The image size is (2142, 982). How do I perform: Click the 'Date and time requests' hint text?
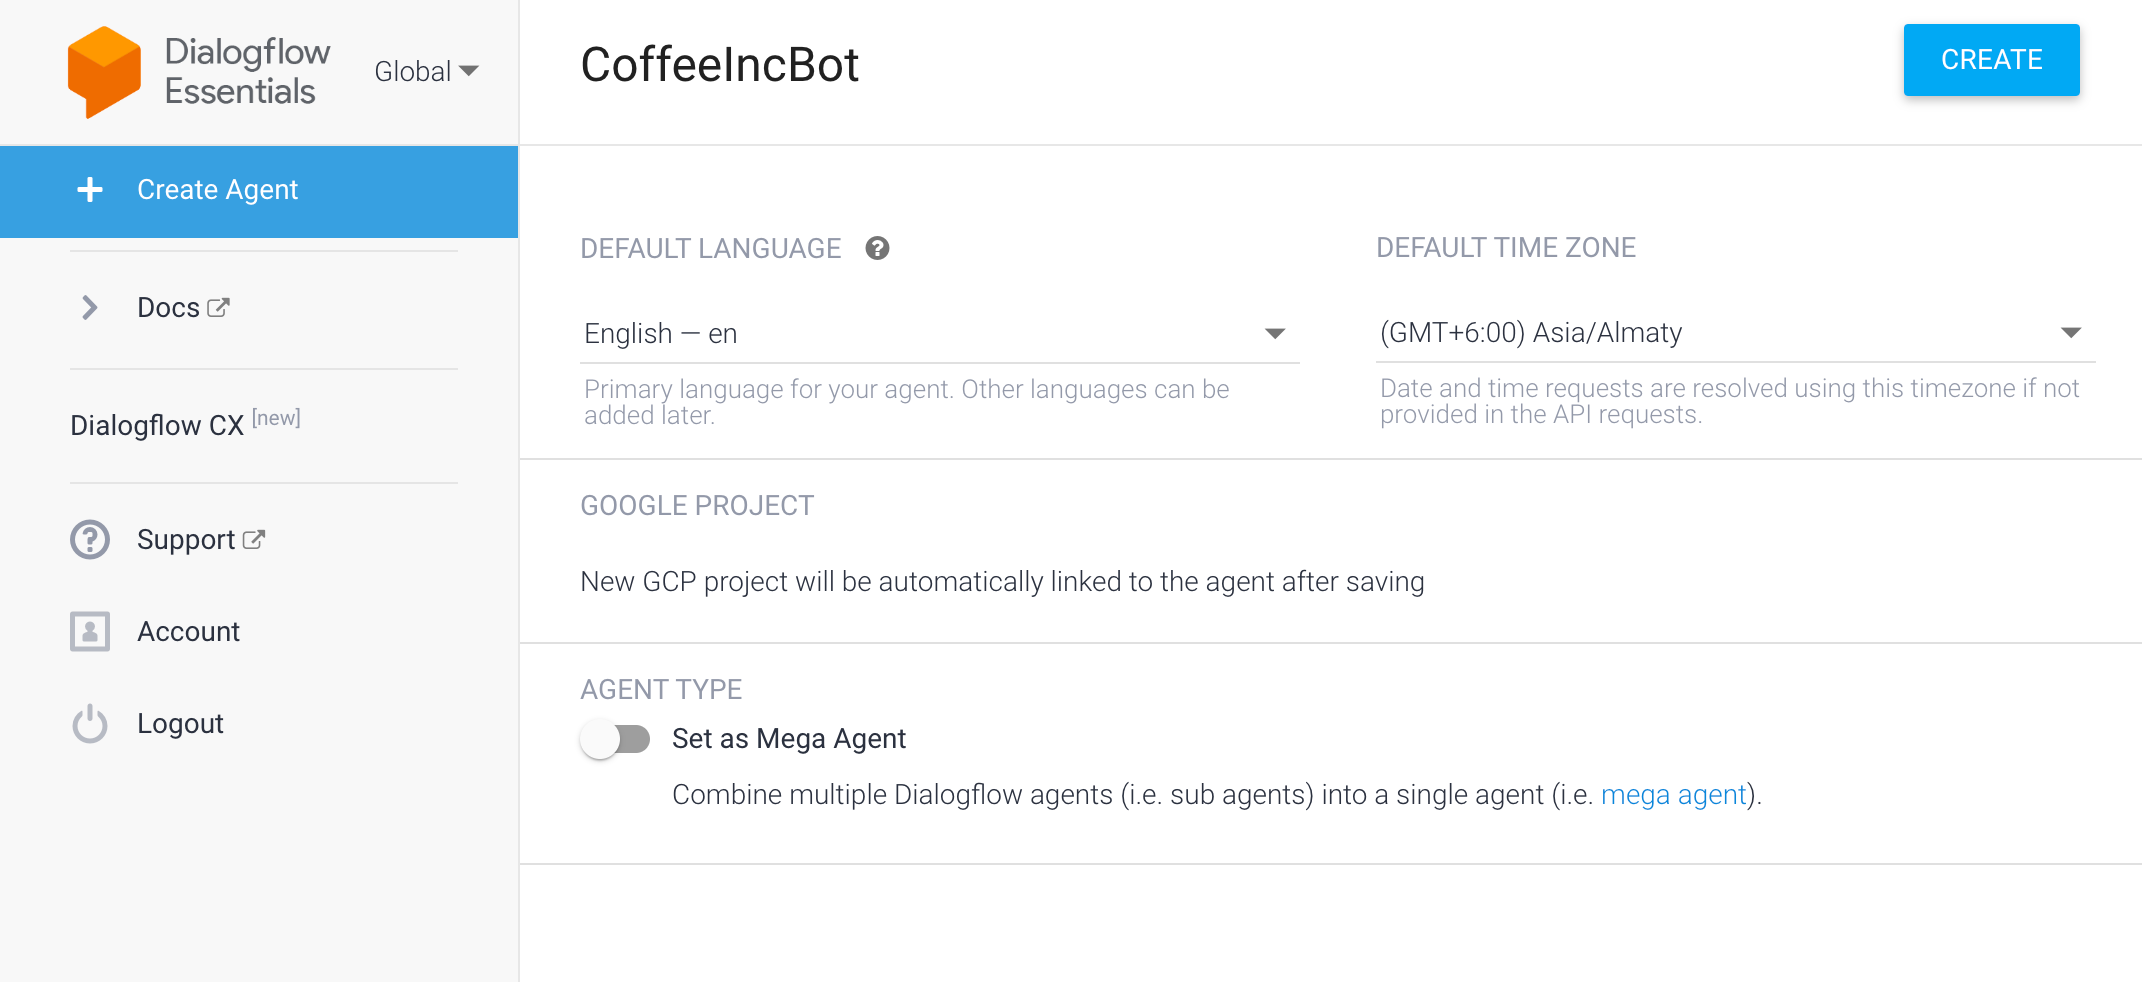click(x=1730, y=401)
